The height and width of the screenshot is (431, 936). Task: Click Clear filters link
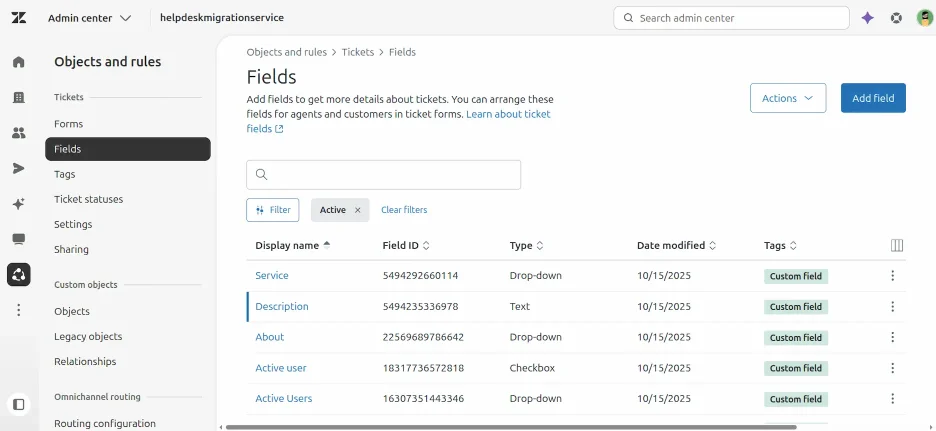(x=404, y=210)
